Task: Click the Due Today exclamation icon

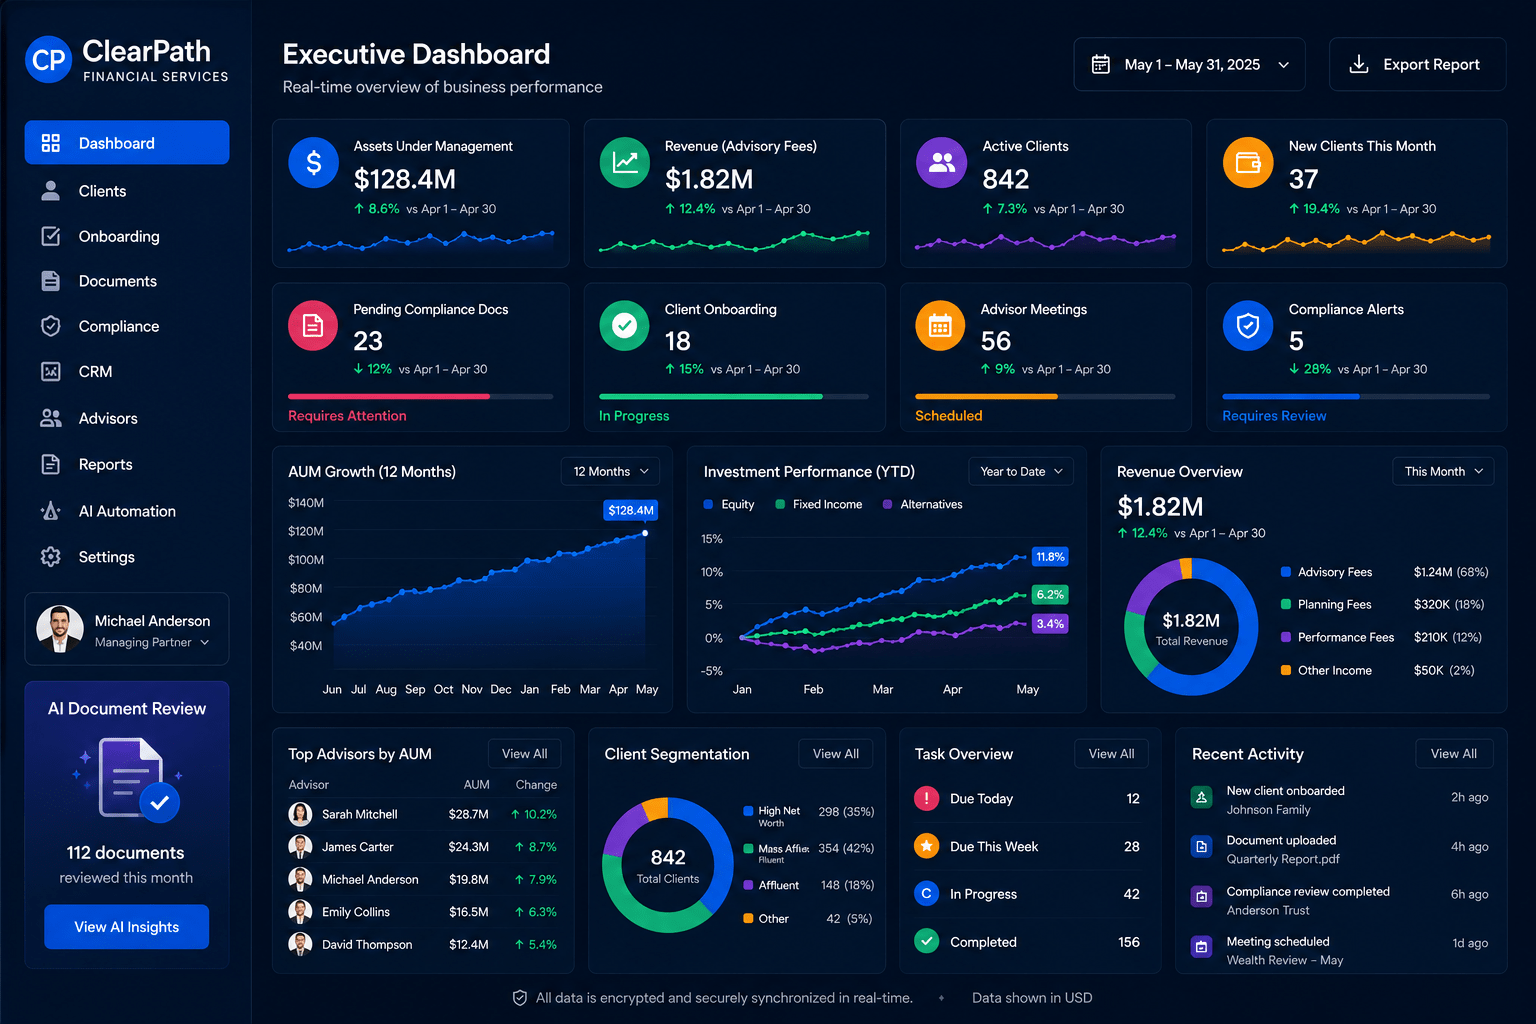Action: click(x=926, y=798)
